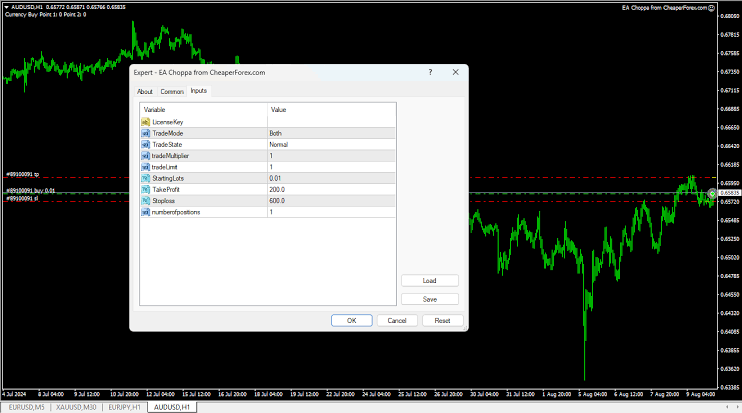Open the EURJPY,H1 chart tab
This screenshot has width=742, height=413.
pos(124,407)
